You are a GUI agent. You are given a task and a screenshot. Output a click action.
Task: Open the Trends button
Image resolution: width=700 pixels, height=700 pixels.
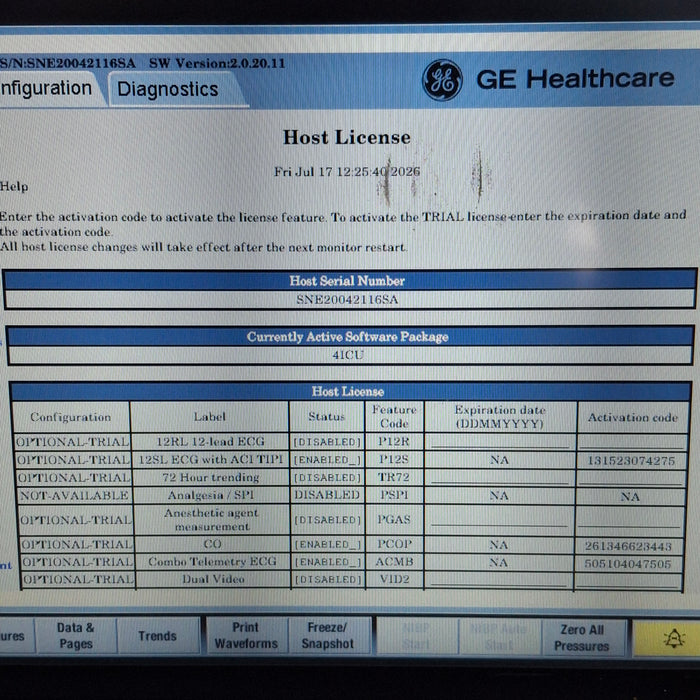(x=158, y=636)
